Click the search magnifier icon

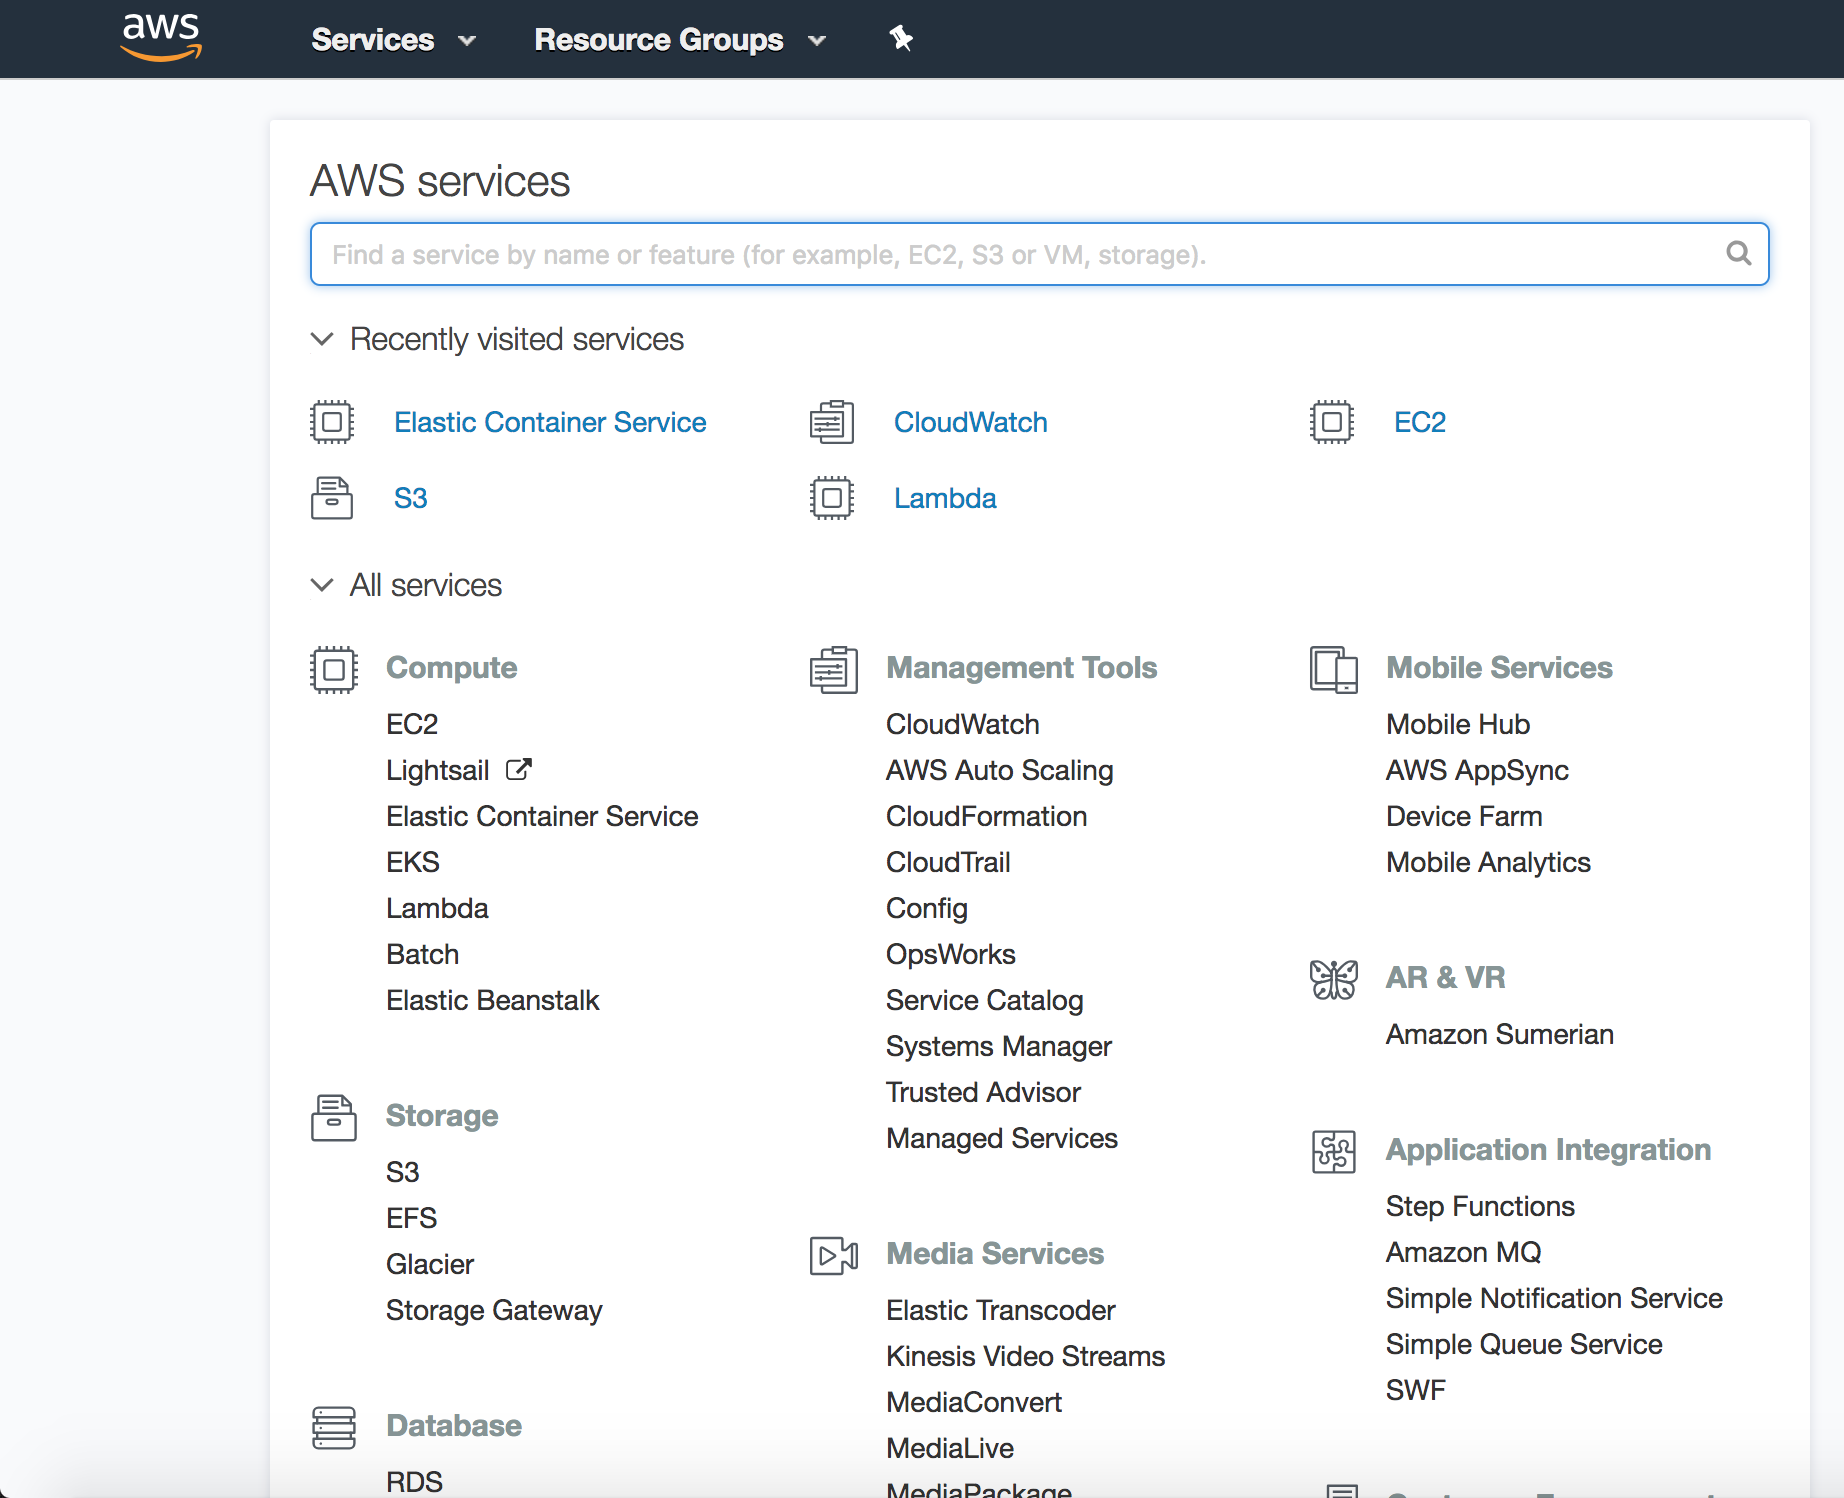pos(1738,254)
